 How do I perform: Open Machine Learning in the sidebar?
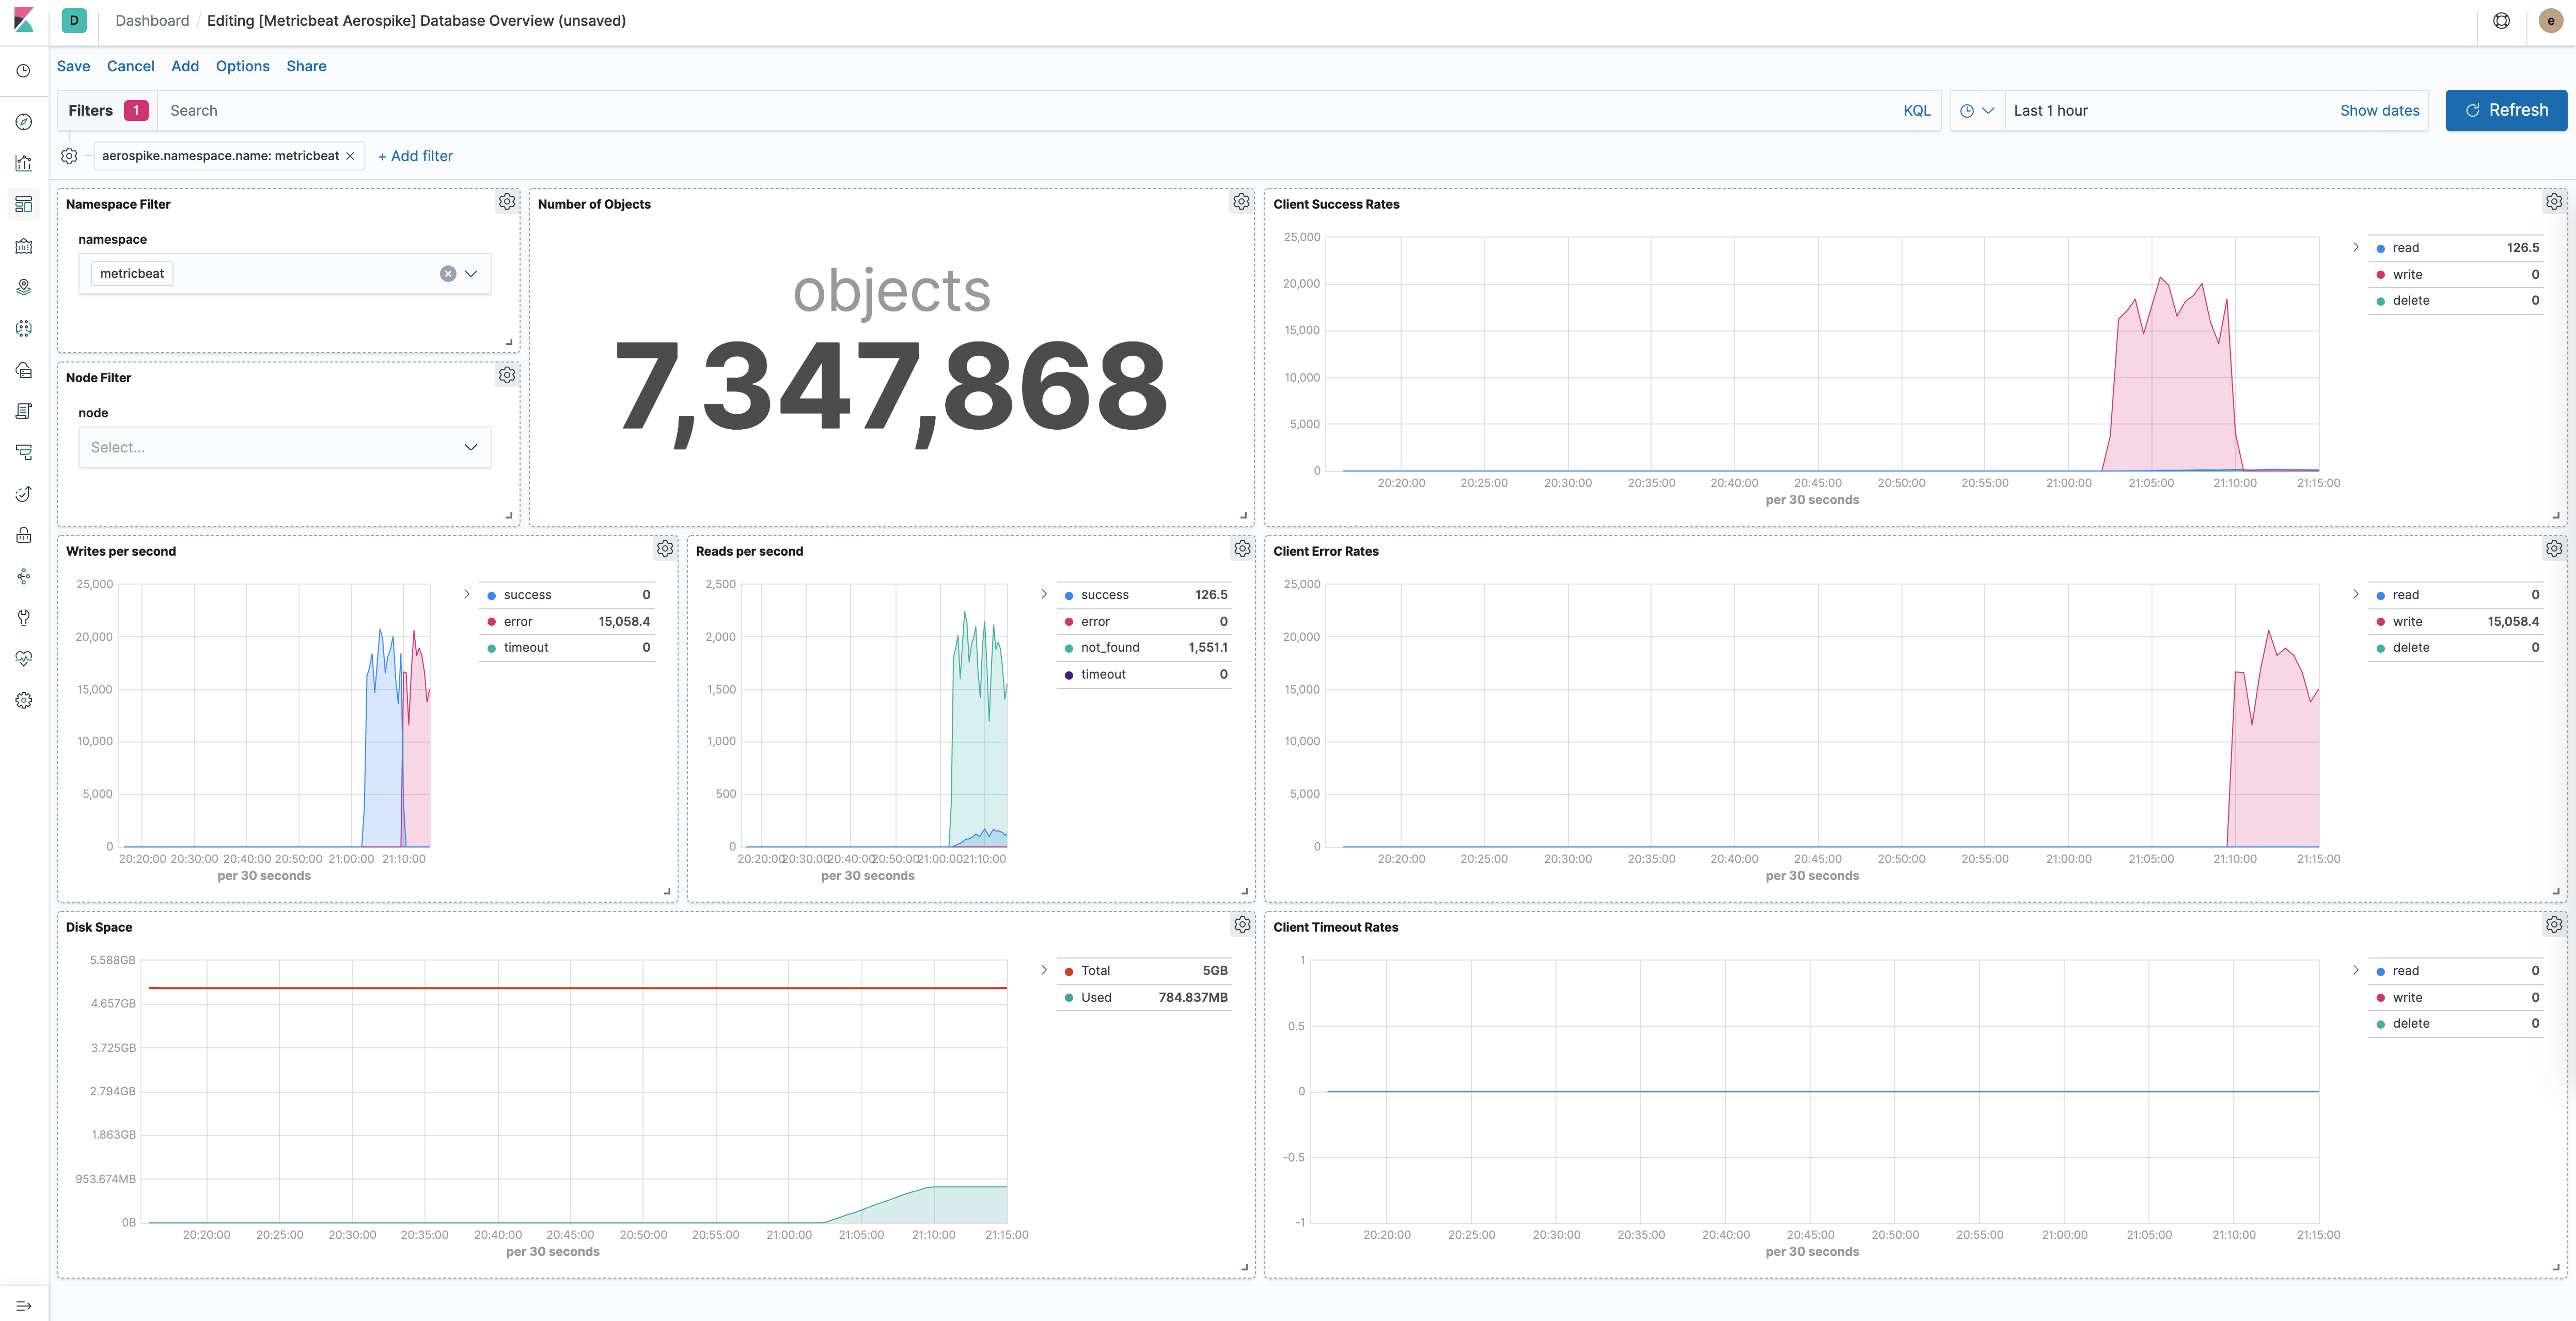pos(23,328)
